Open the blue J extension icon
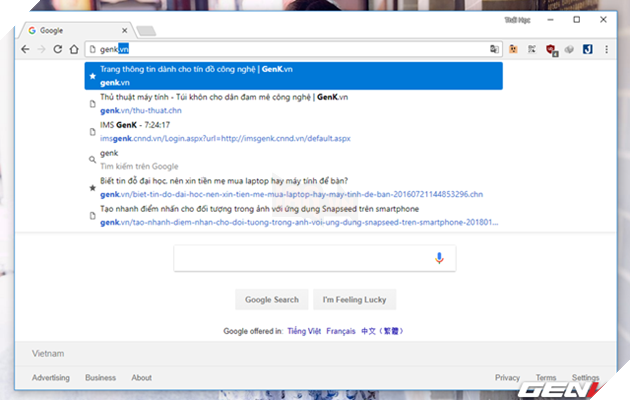 pos(587,49)
